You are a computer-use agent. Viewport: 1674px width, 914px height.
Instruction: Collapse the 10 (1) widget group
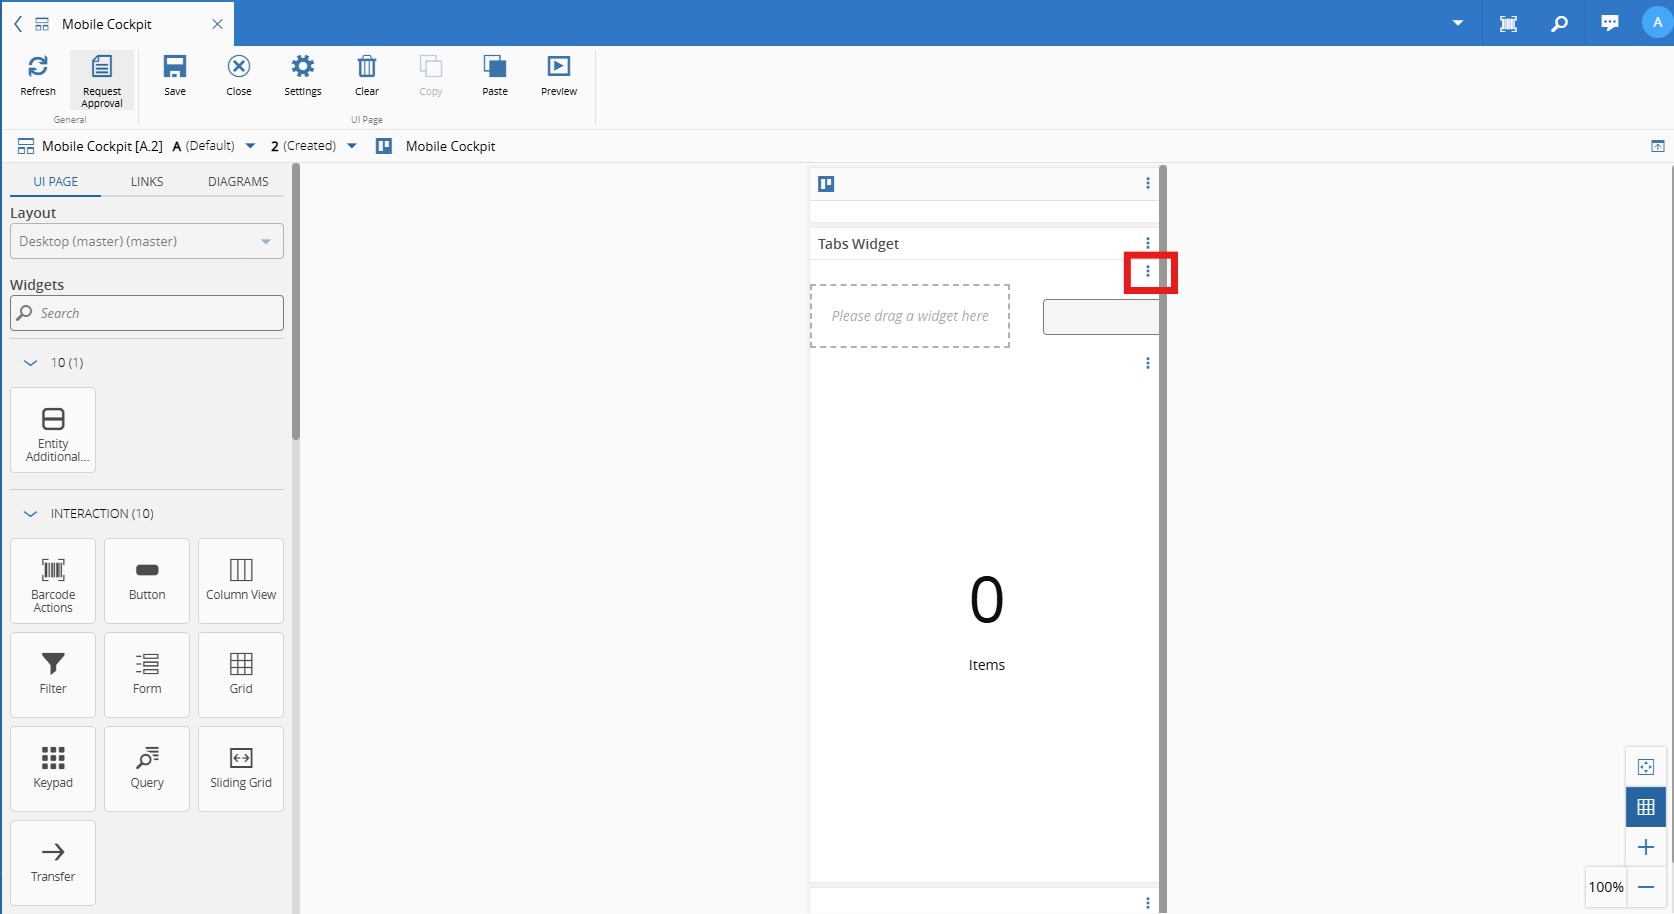(x=30, y=363)
